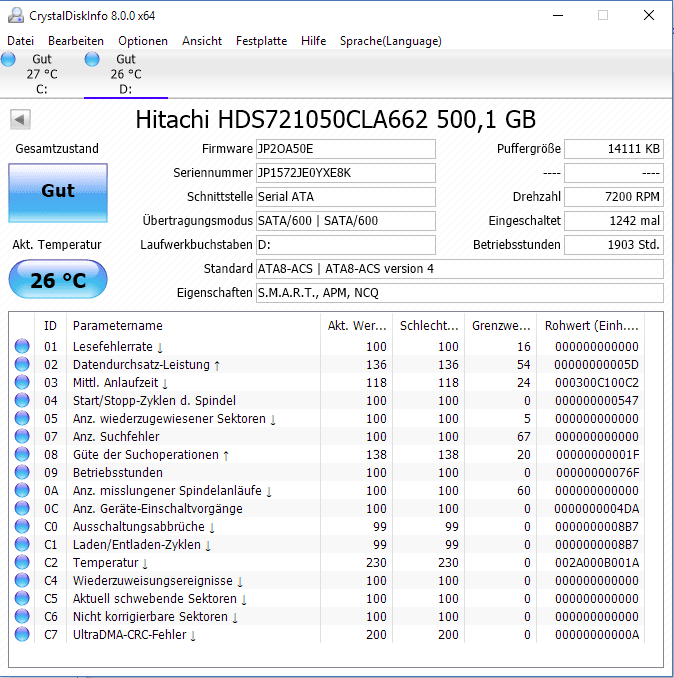Click the Laufwerkbuchstaben field D:
The image size is (674, 678).
(x=345, y=245)
